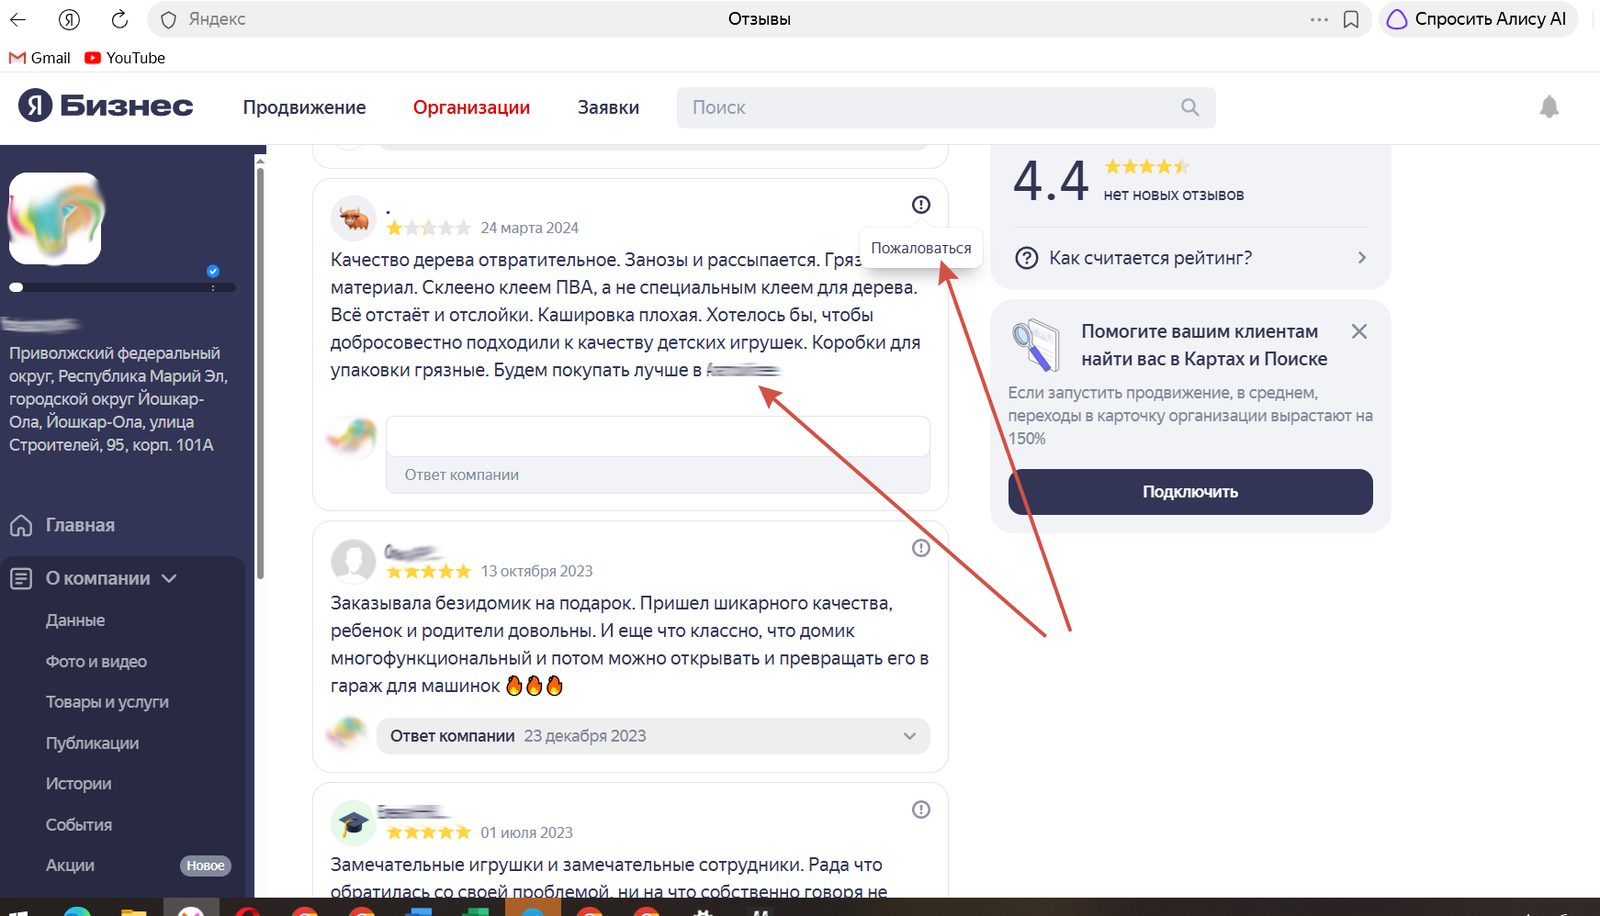
Task: Click the star rating of the 24 марта 2024 review
Action: [x=428, y=228]
